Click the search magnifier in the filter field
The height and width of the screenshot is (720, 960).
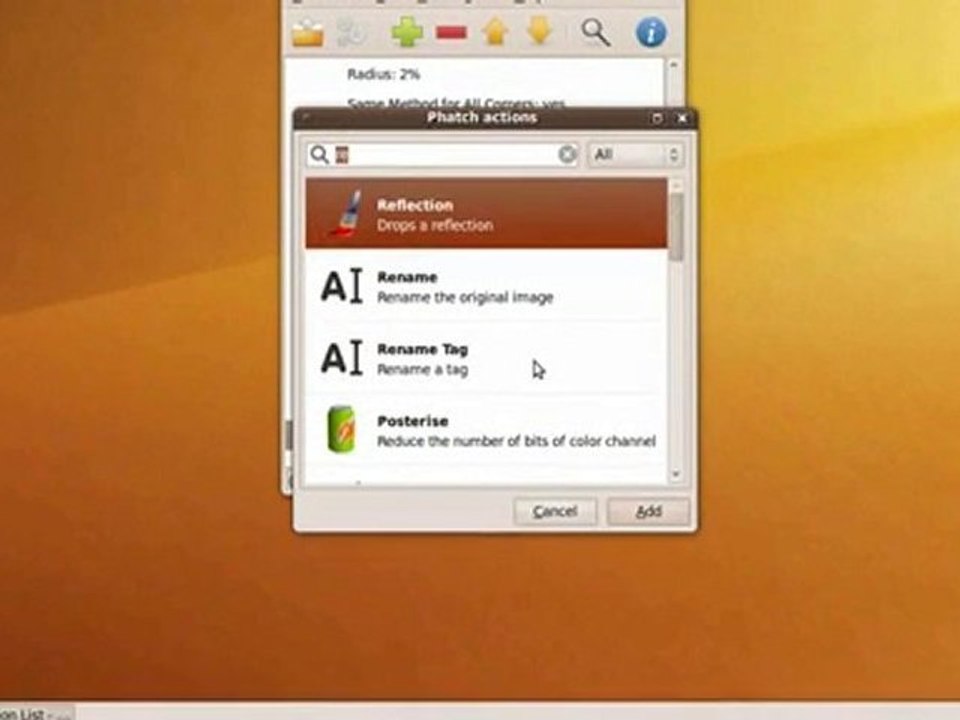point(319,154)
